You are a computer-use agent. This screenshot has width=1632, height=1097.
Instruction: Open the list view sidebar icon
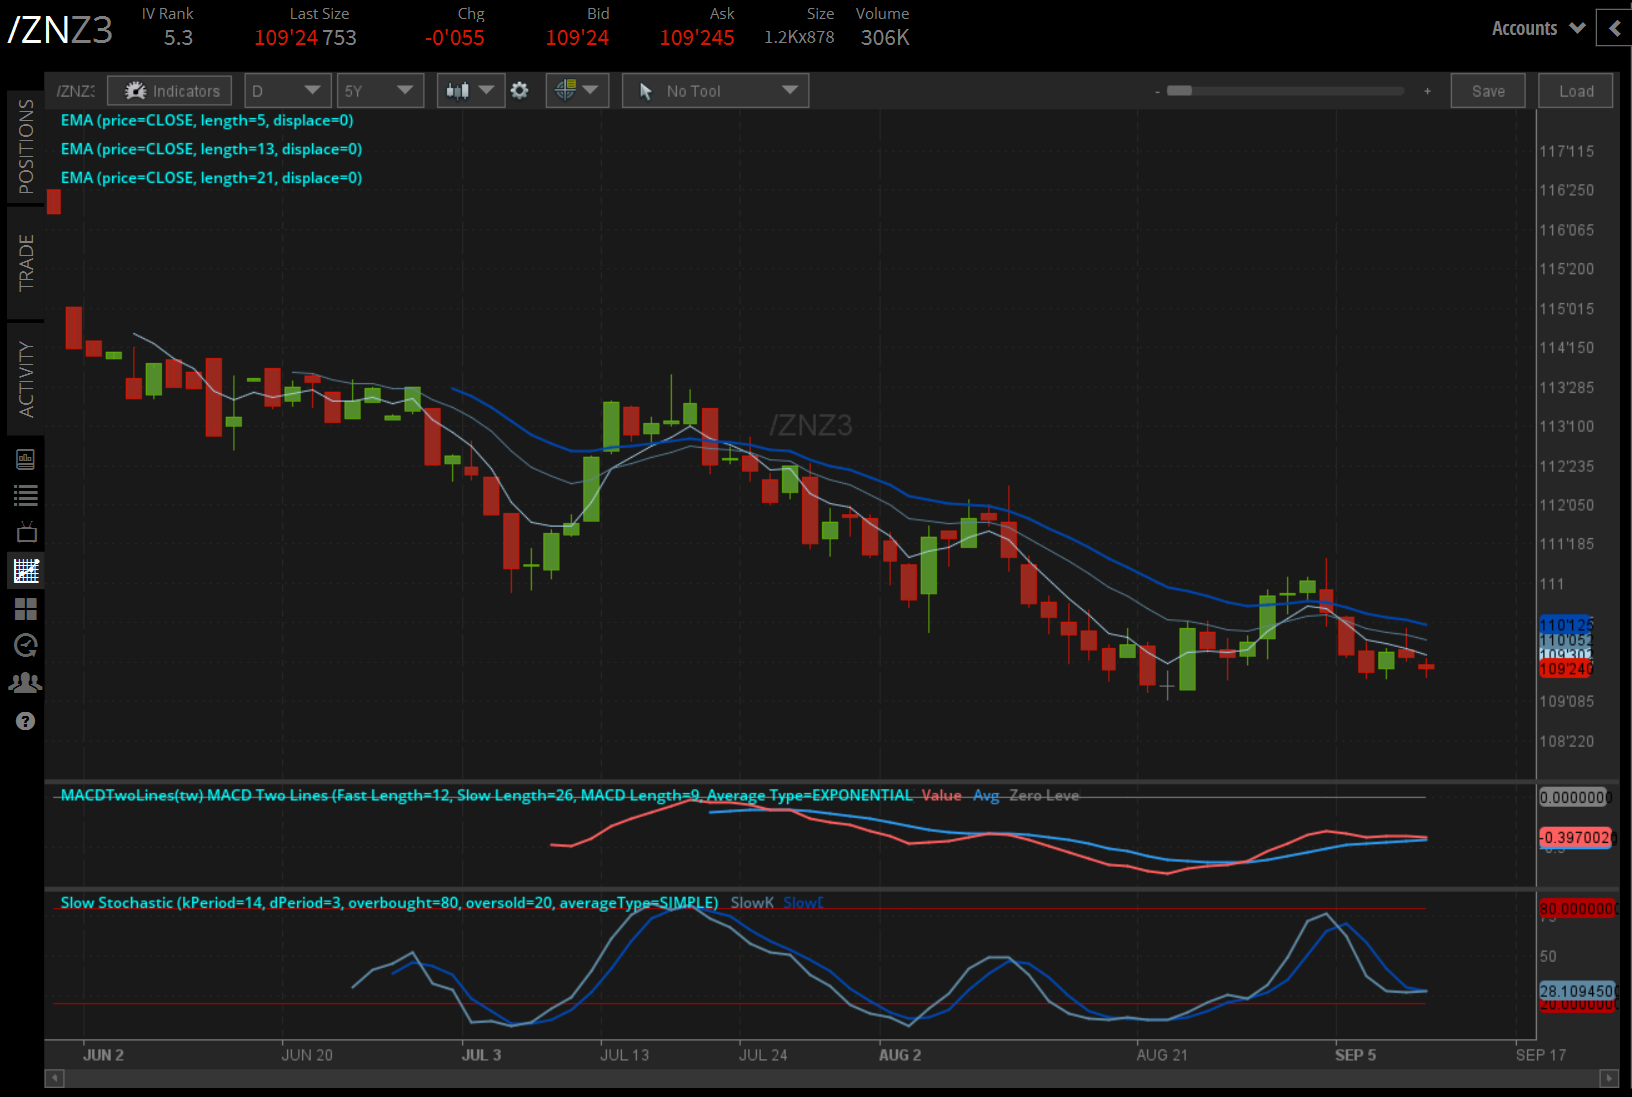pyautogui.click(x=26, y=495)
